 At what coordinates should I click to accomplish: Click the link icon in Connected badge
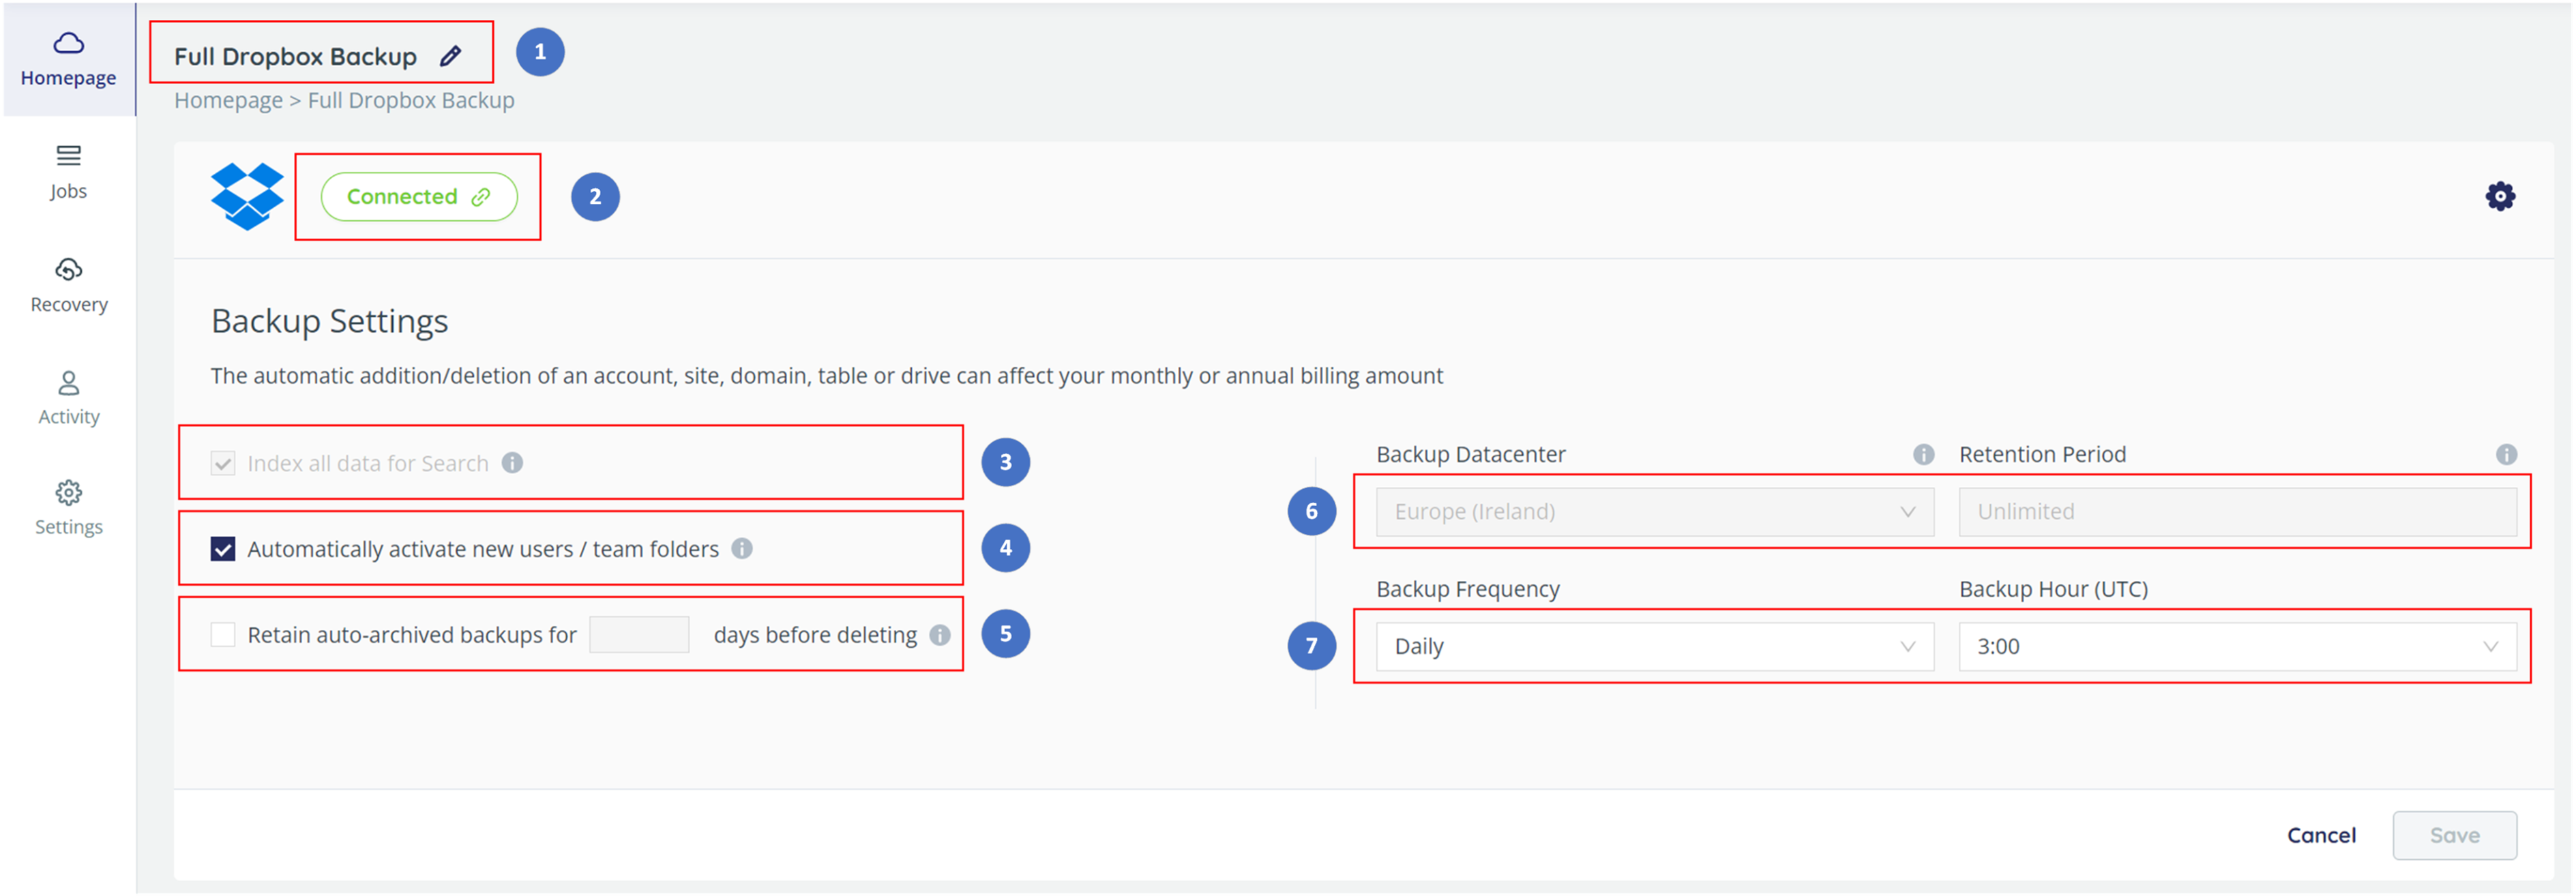tap(481, 197)
